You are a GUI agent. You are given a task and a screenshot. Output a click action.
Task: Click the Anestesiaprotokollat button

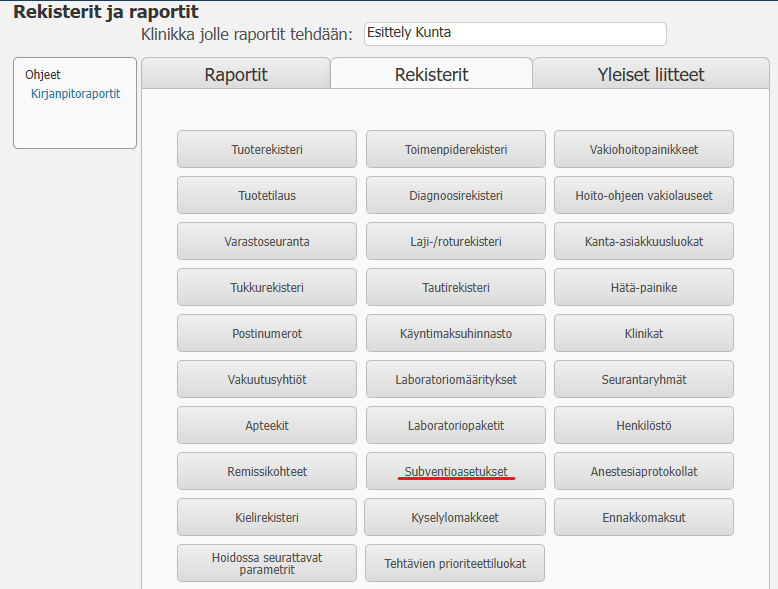tap(644, 471)
